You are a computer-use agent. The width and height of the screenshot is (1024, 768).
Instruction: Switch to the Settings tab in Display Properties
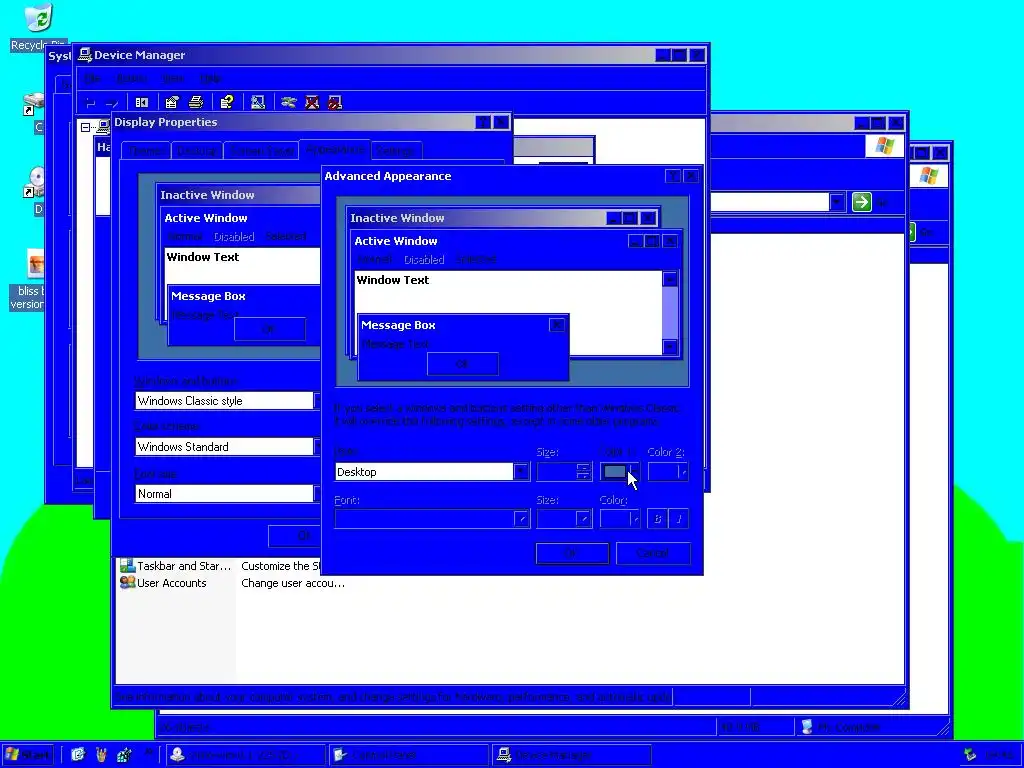[x=396, y=151]
